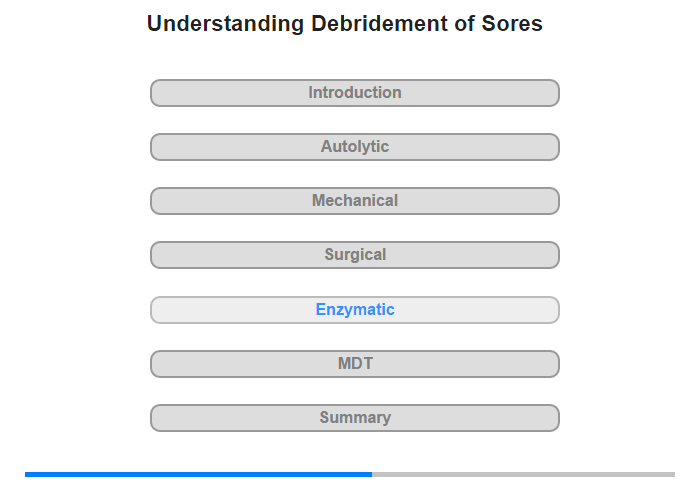Click the highlighted Enzymatic button
The width and height of the screenshot is (700, 480).
click(355, 310)
